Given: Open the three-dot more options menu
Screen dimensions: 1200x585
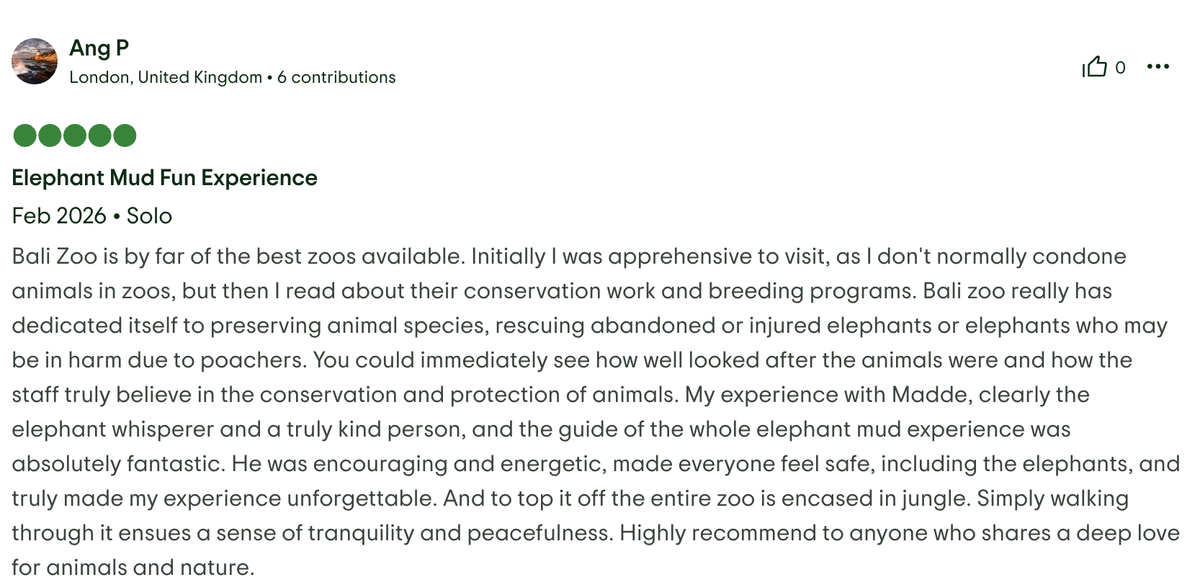Looking at the screenshot, I should [1158, 67].
